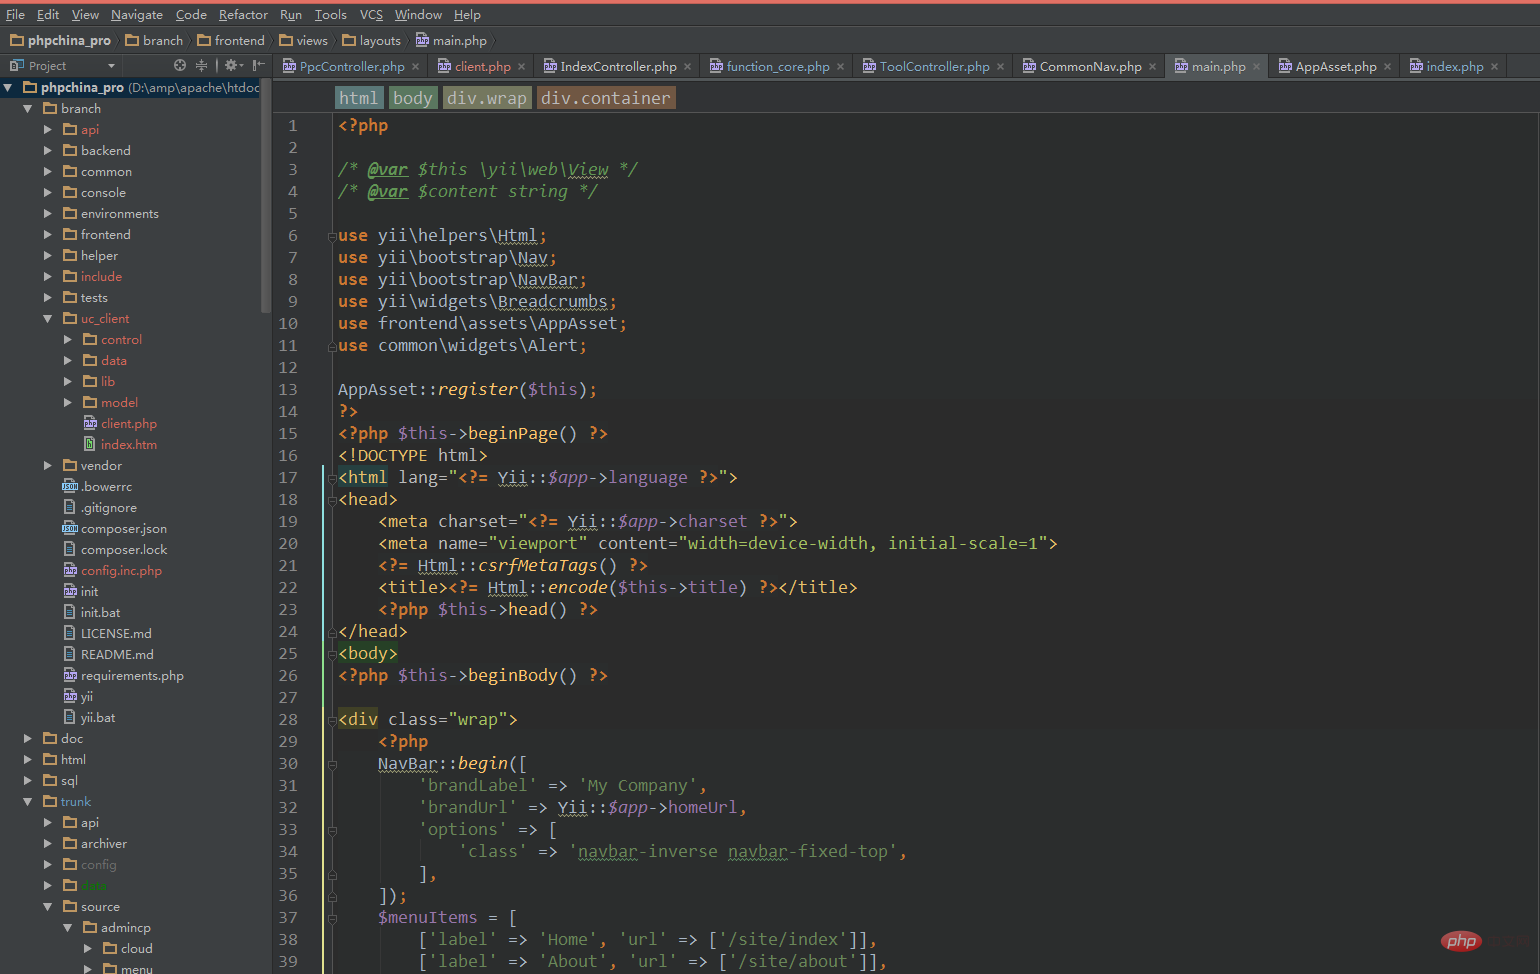Open the File menu
This screenshot has width=1540, height=974.
(x=15, y=14)
